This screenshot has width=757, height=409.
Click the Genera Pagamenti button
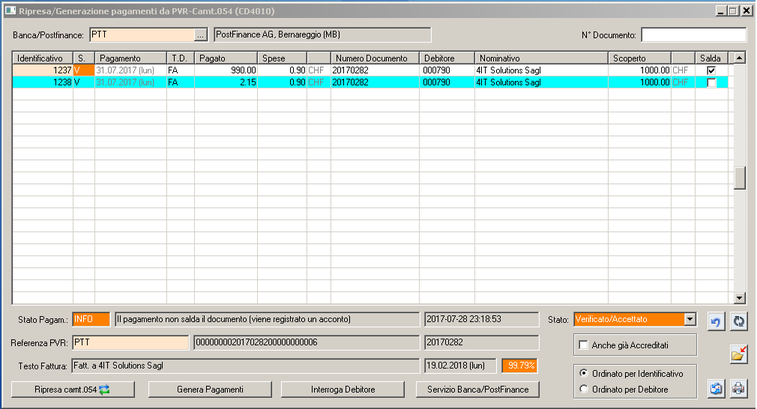click(x=210, y=388)
